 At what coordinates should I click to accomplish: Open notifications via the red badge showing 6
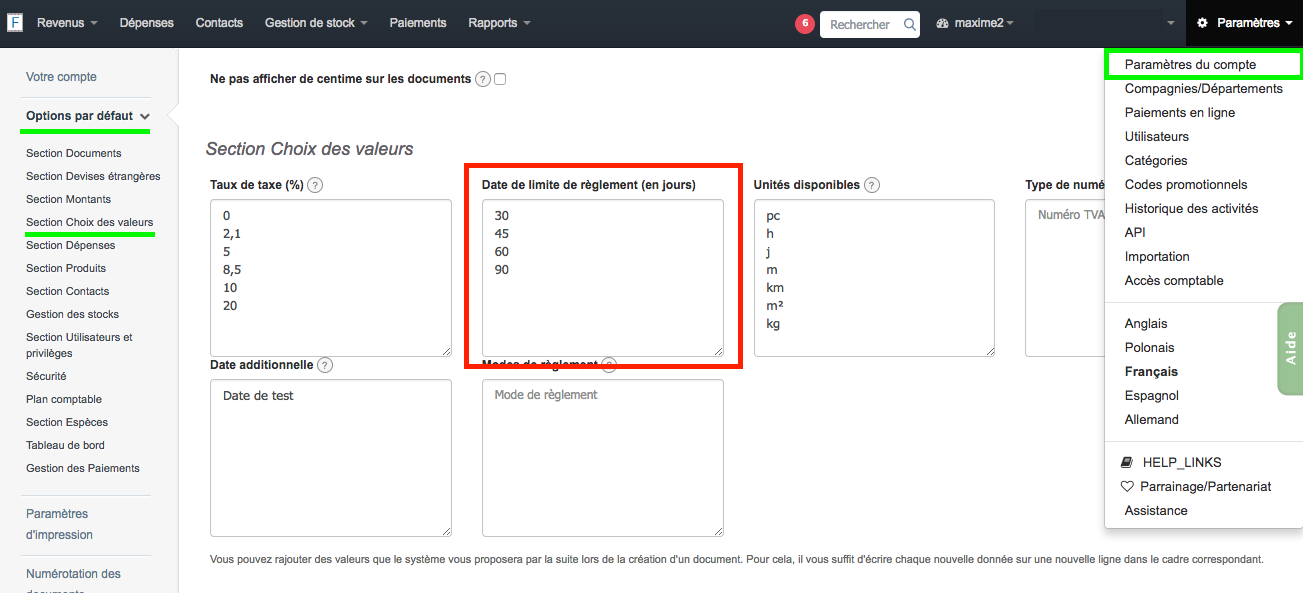click(805, 22)
